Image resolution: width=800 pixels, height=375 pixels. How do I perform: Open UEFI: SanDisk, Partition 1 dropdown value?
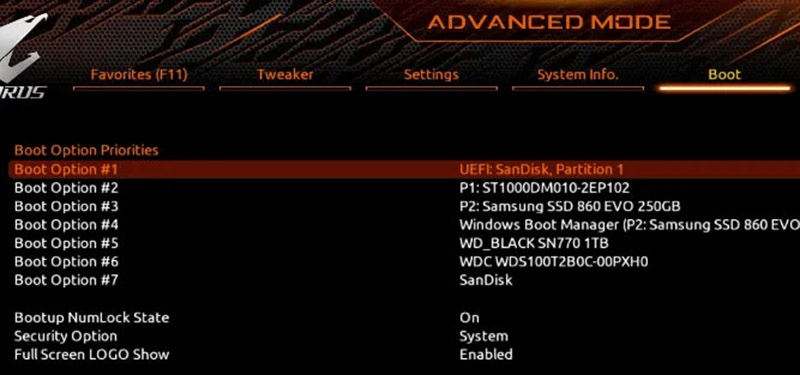(x=541, y=169)
